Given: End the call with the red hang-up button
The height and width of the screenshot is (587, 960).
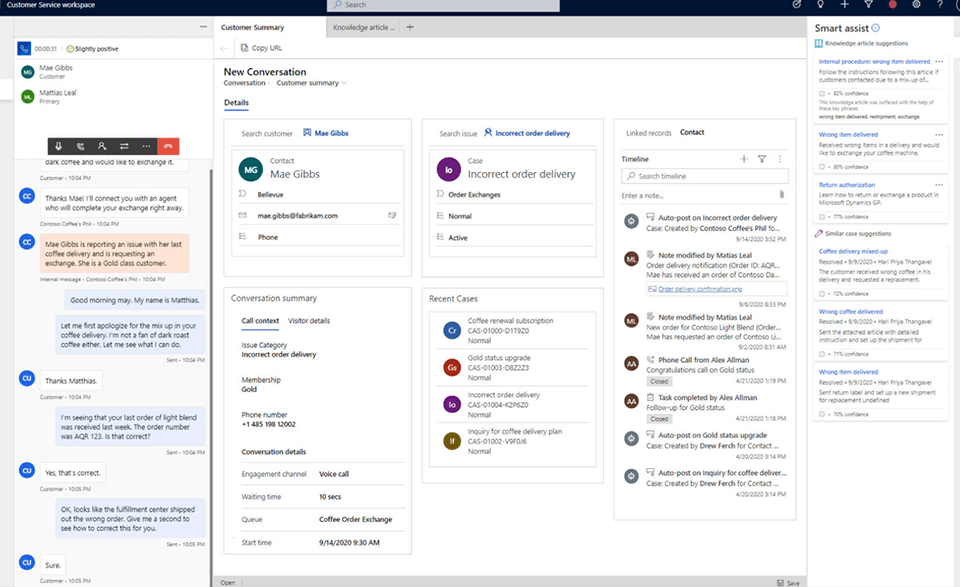Looking at the screenshot, I should pyautogui.click(x=169, y=146).
